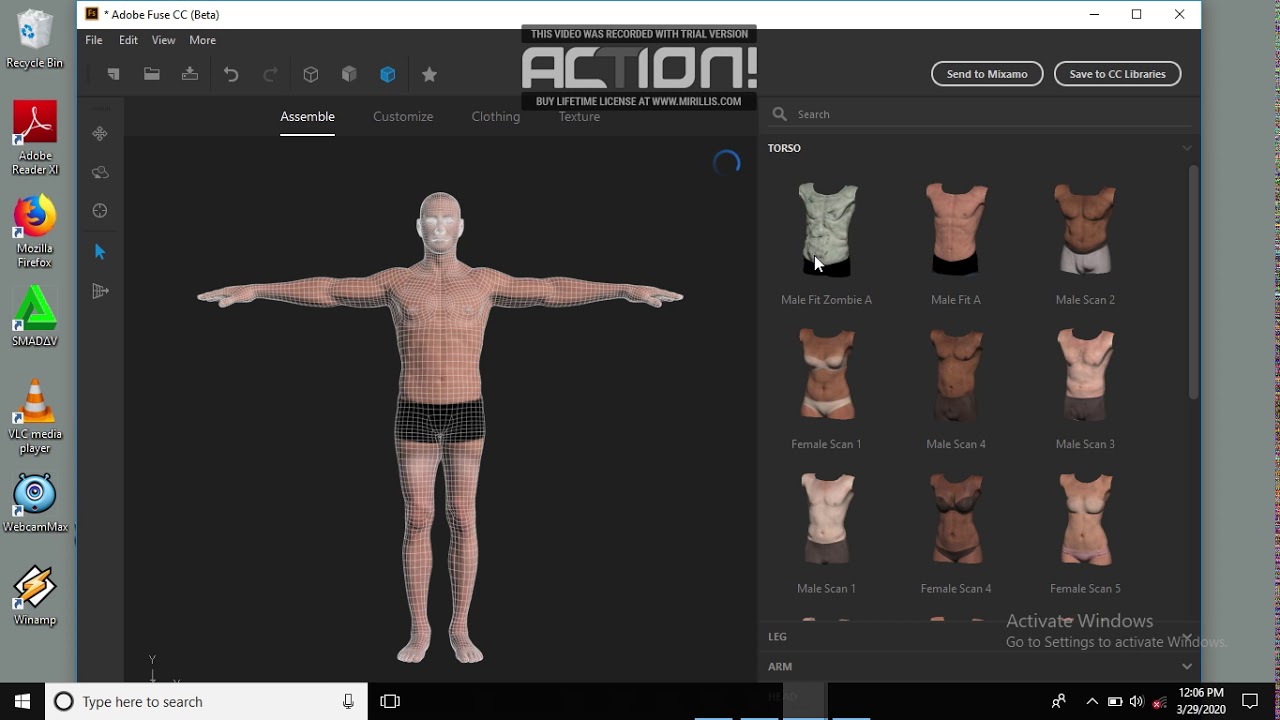This screenshot has width=1280, height=720.
Task: Open WebcamMax desktop shortcut
Action: [35, 503]
